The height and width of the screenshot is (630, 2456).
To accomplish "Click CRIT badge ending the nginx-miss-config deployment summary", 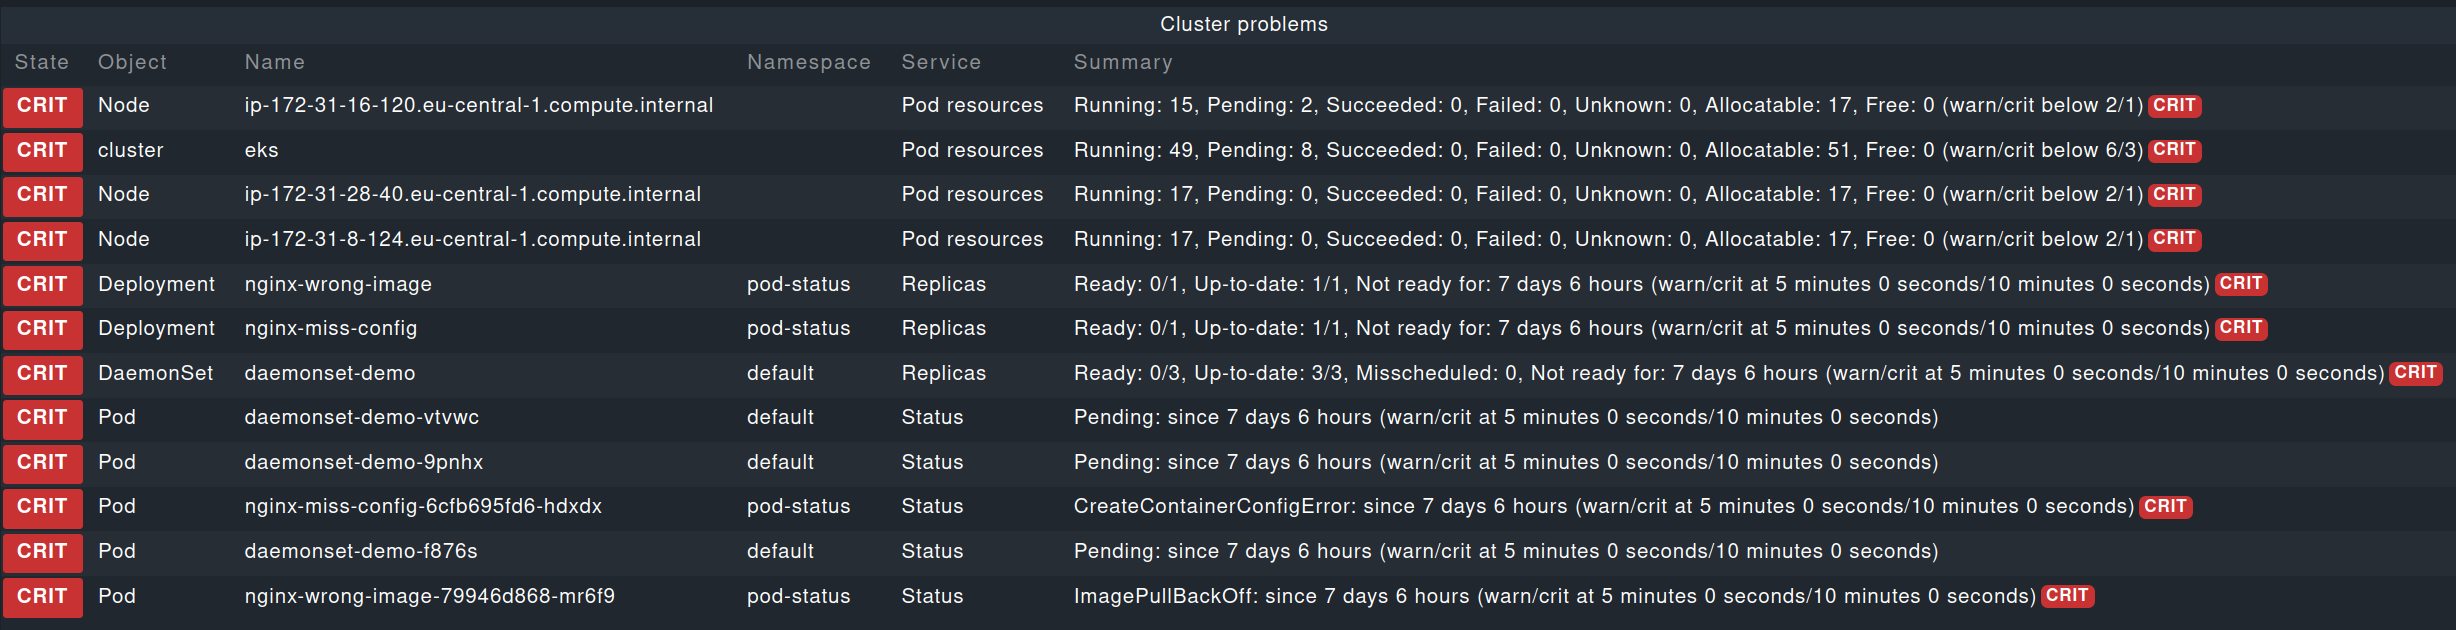I will pyautogui.click(x=2241, y=328).
